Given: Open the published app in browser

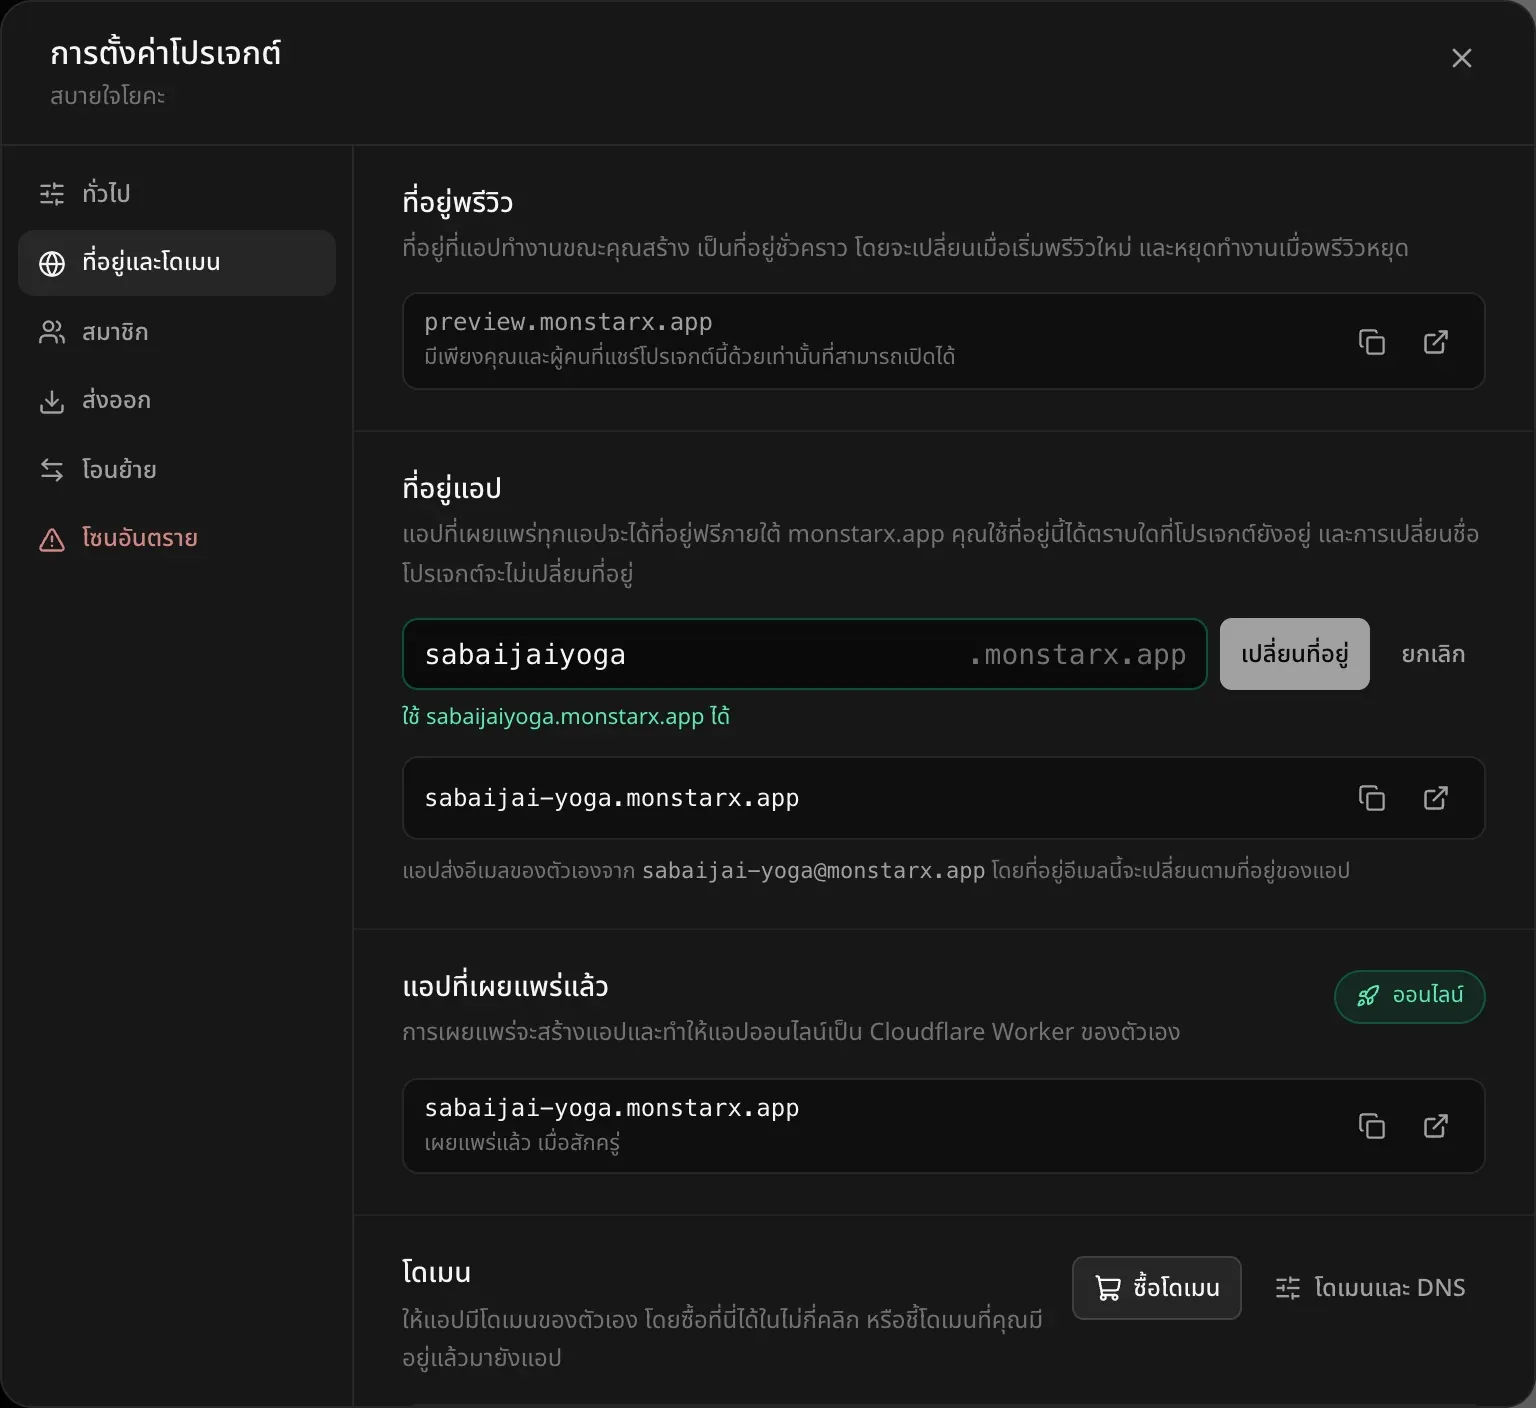Looking at the screenshot, I should [x=1436, y=1126].
